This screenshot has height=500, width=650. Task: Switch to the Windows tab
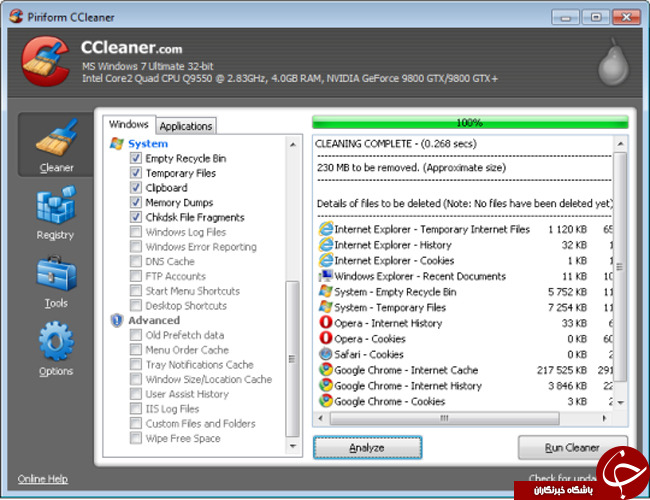click(129, 124)
